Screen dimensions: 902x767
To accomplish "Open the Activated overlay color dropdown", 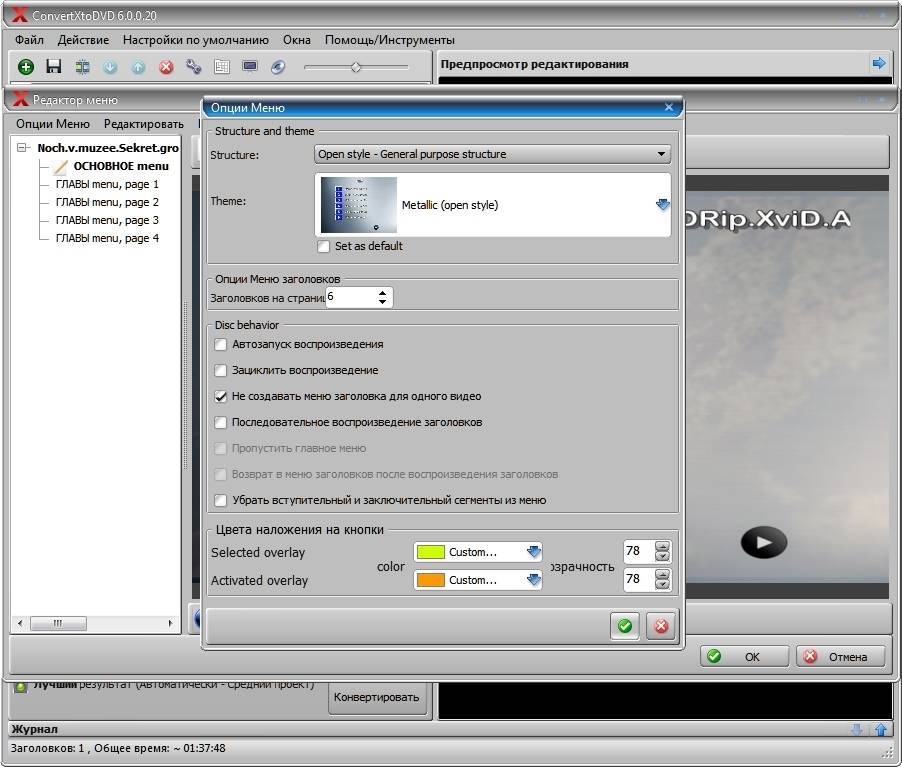I will (x=534, y=580).
